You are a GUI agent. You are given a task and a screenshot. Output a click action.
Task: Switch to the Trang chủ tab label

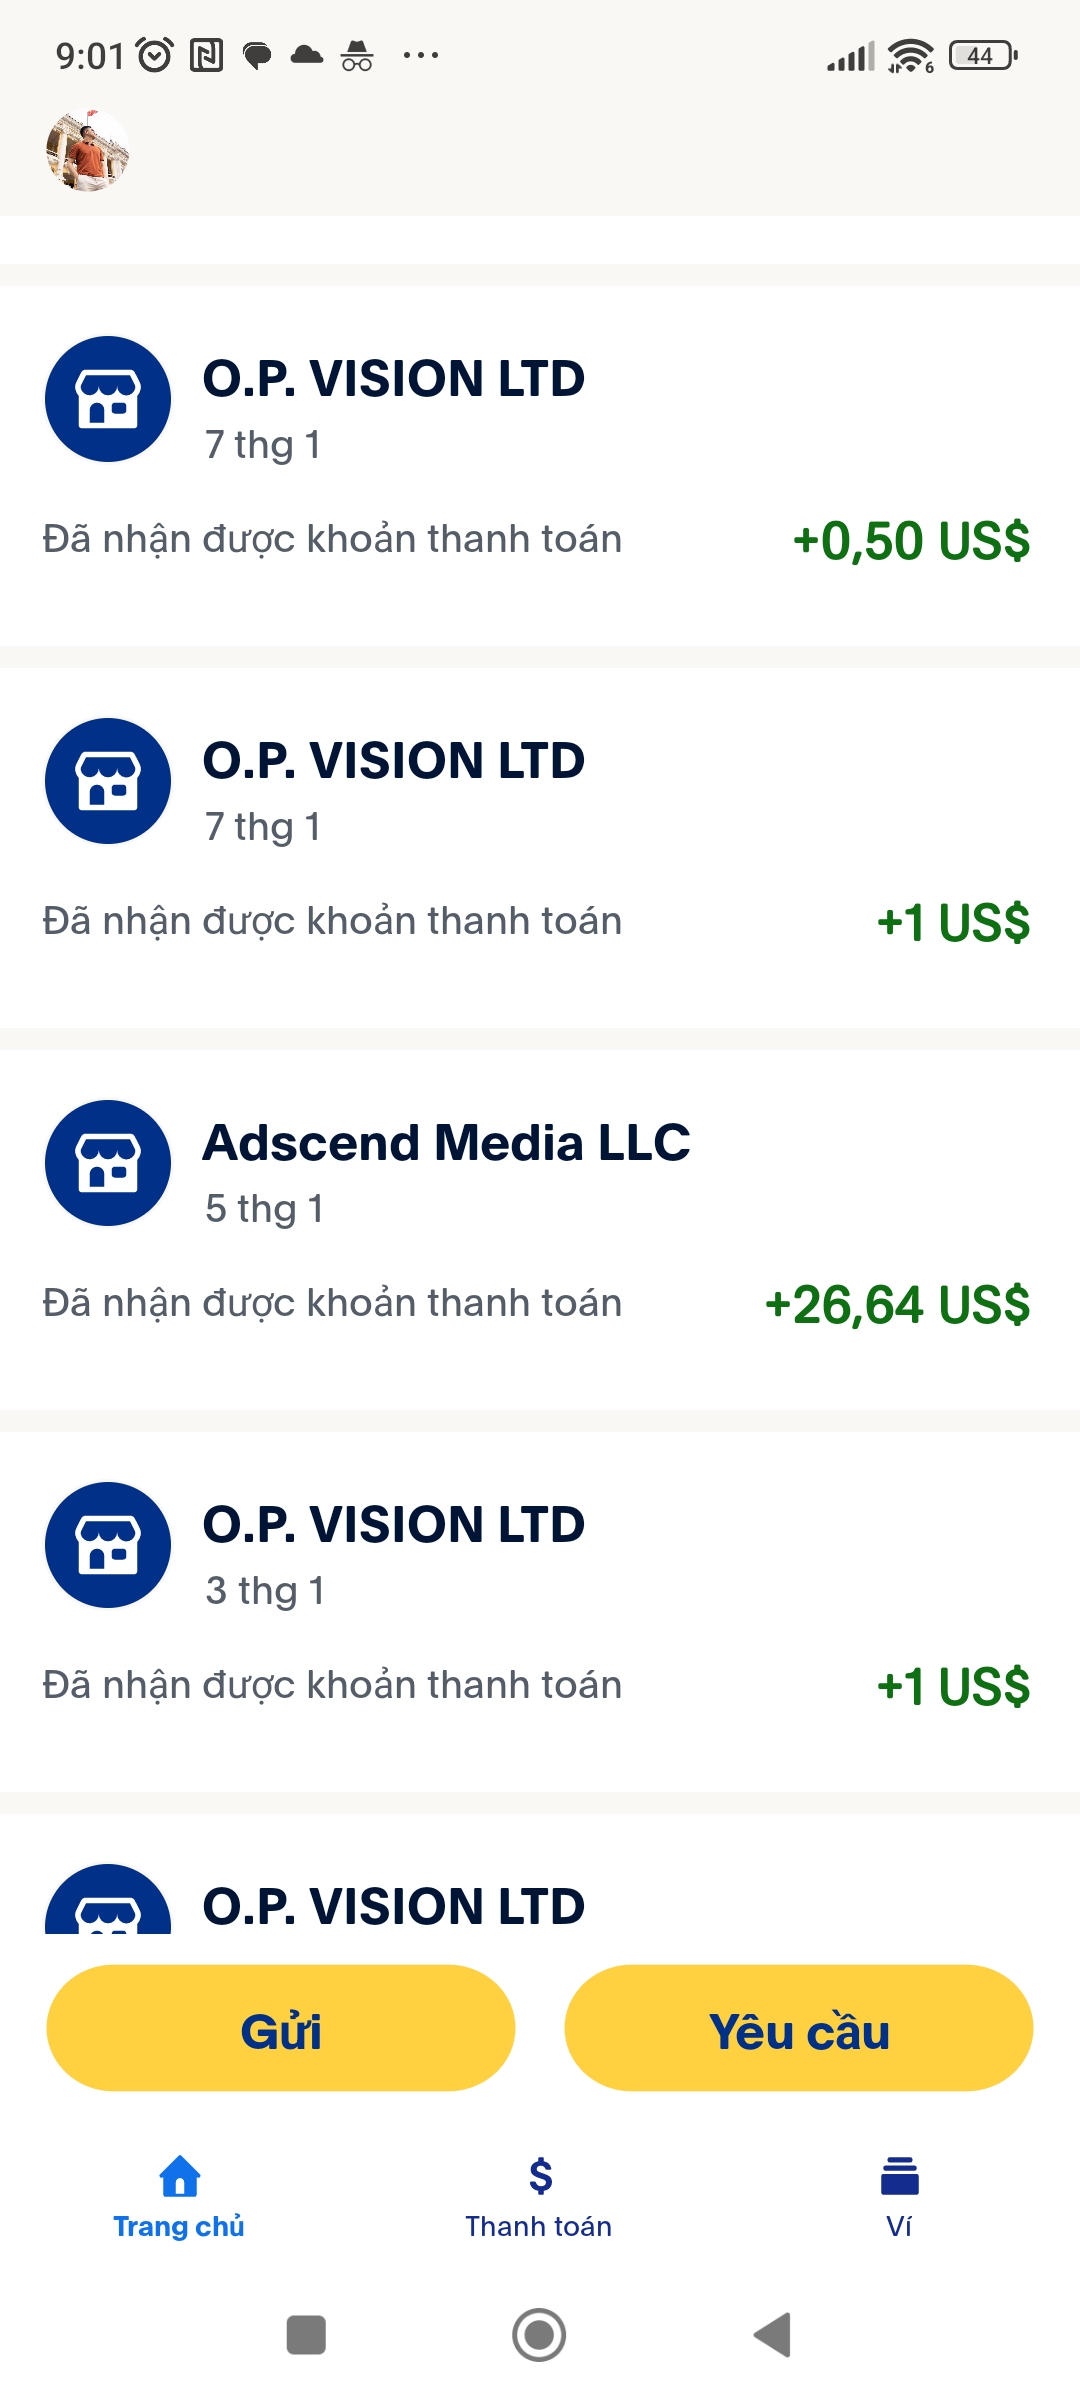point(179,2227)
